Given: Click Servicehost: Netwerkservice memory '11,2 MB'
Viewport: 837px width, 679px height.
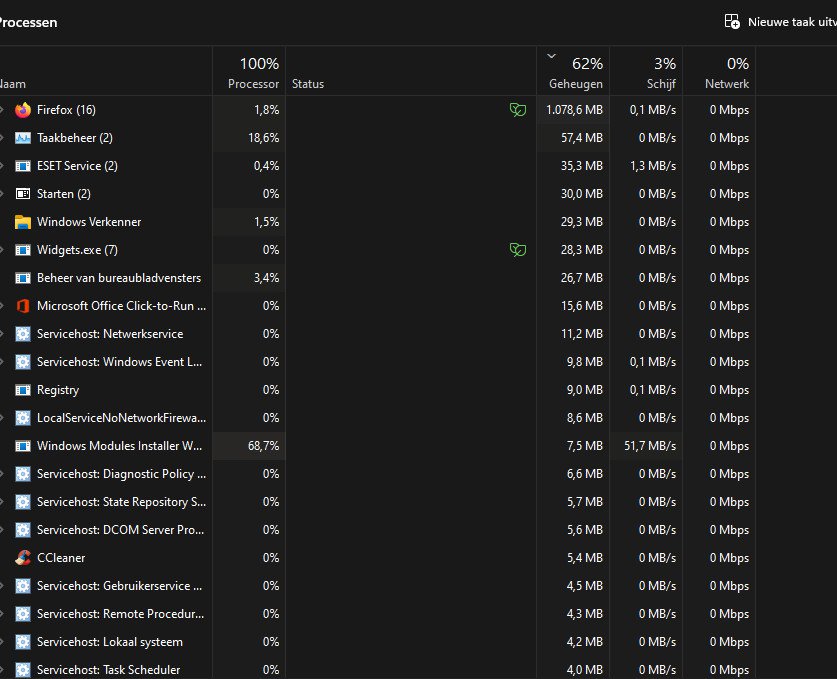Looking at the screenshot, I should click(x=582, y=334).
